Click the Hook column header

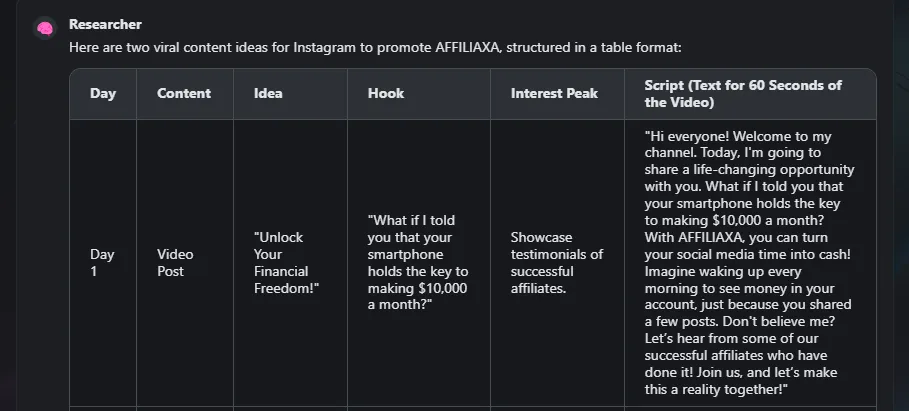pos(386,93)
